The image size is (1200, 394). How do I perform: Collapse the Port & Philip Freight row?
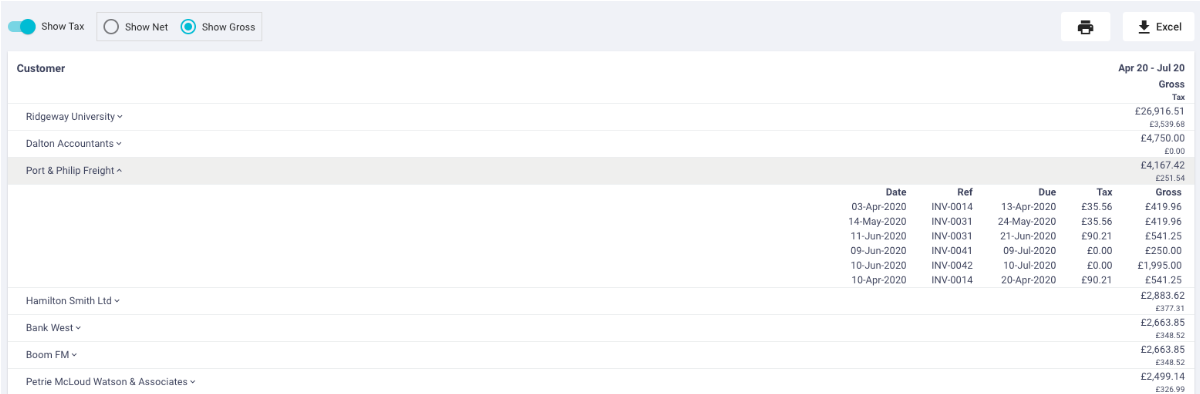pyautogui.click(x=74, y=171)
